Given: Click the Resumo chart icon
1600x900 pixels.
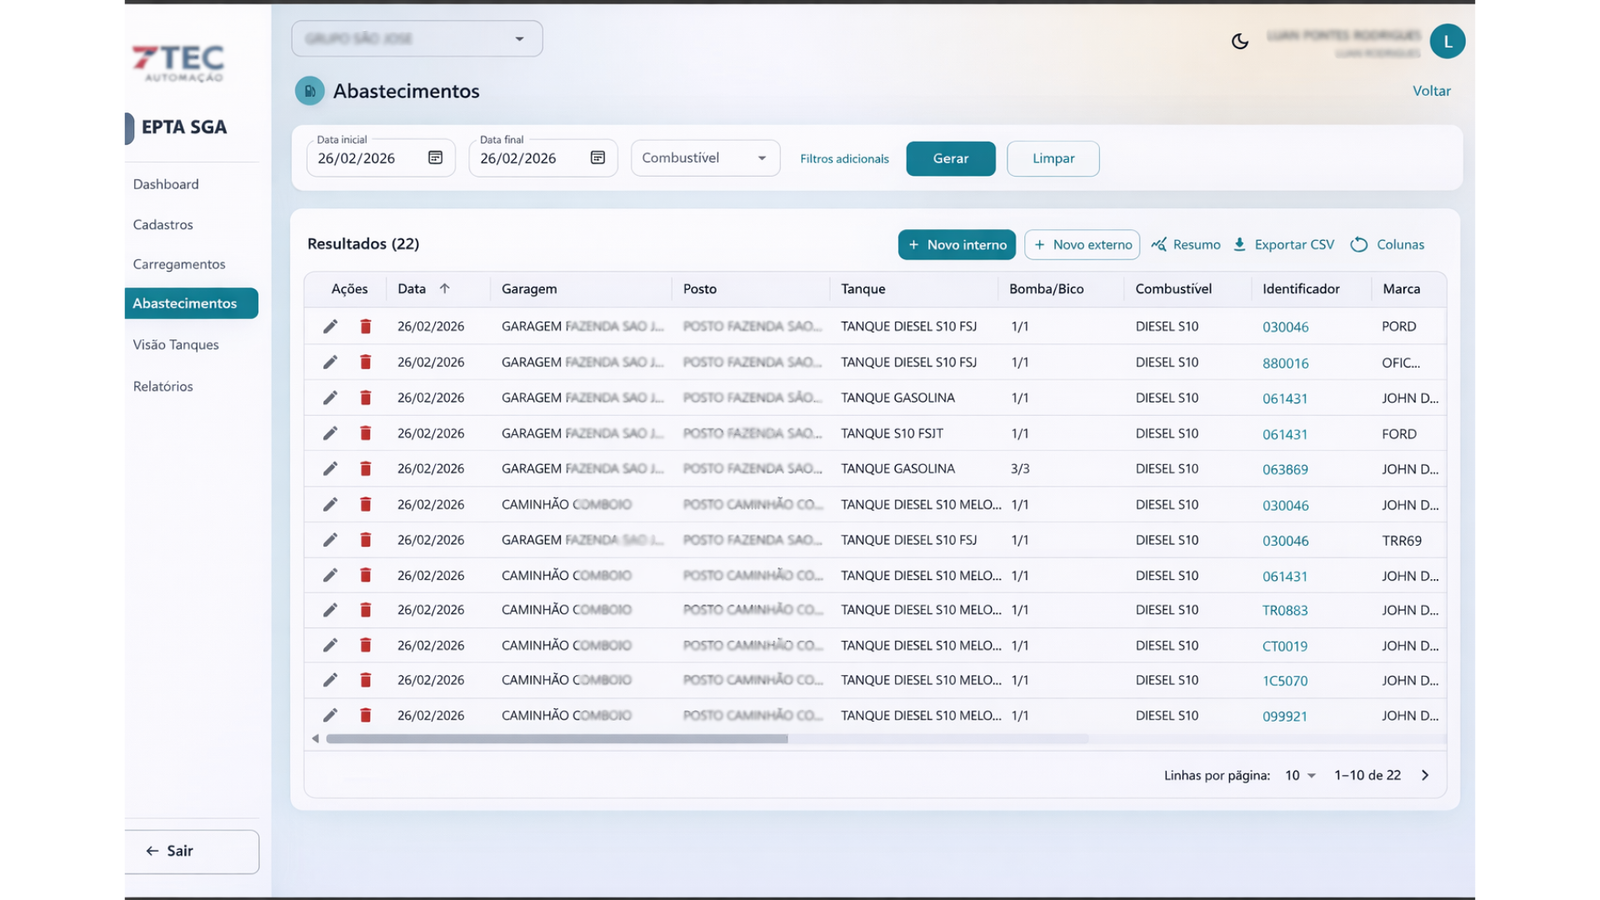Looking at the screenshot, I should (x=1159, y=245).
